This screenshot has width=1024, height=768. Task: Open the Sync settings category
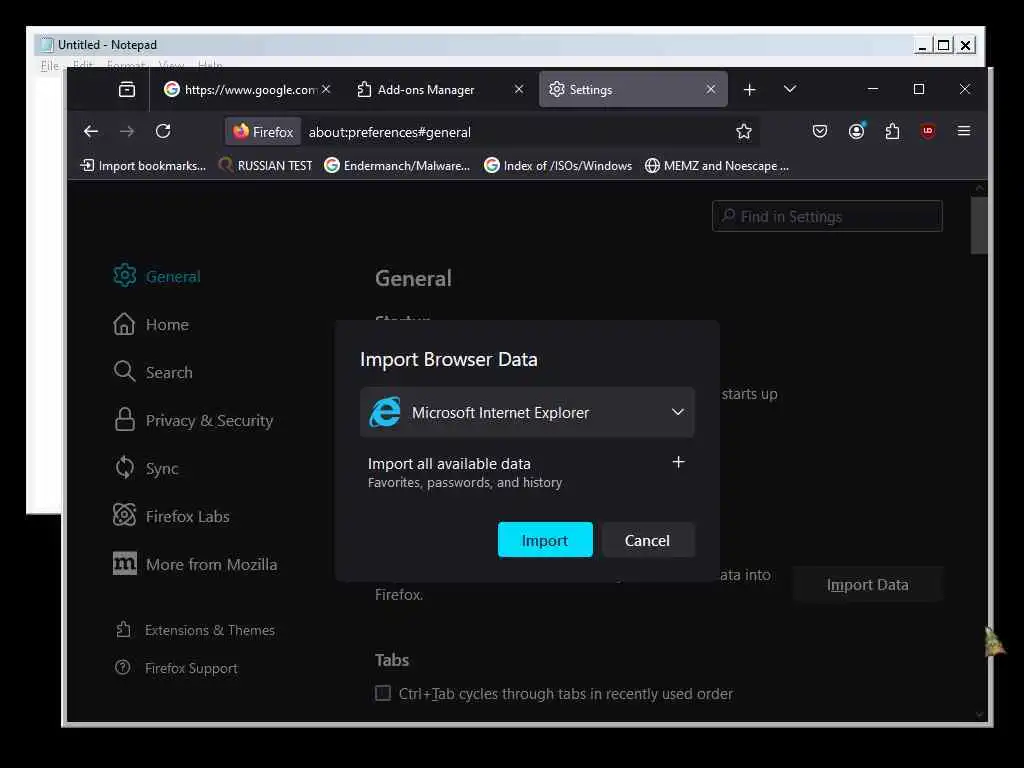pos(146,468)
